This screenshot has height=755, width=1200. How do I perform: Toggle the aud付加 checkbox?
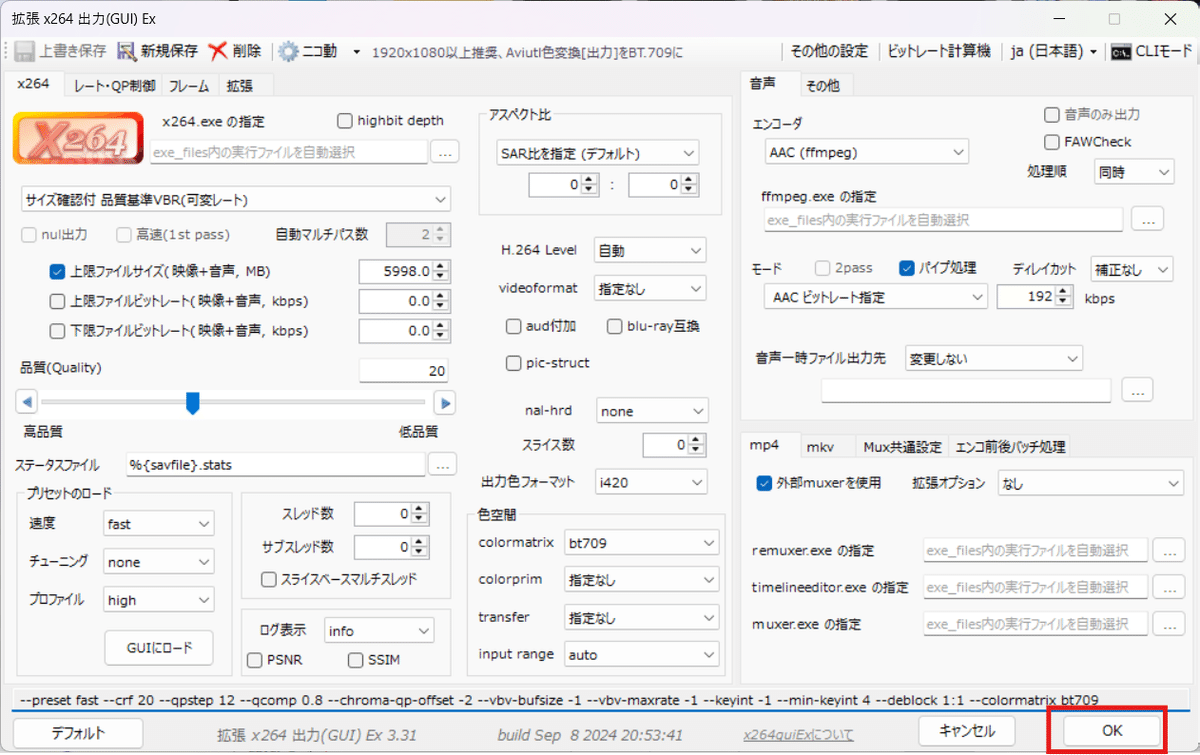tap(514, 326)
